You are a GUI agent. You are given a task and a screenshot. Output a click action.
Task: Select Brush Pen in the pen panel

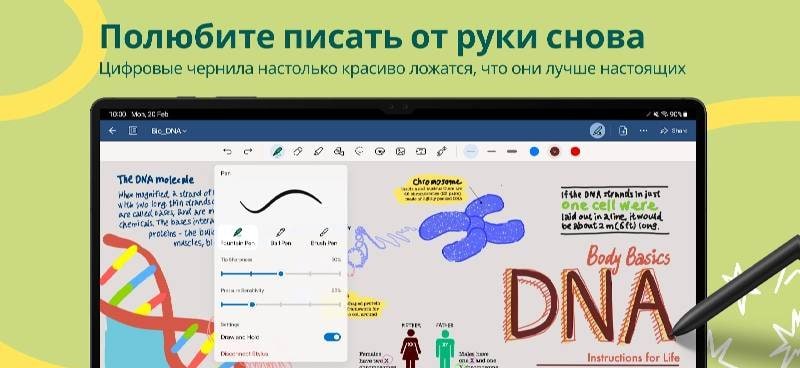click(324, 236)
